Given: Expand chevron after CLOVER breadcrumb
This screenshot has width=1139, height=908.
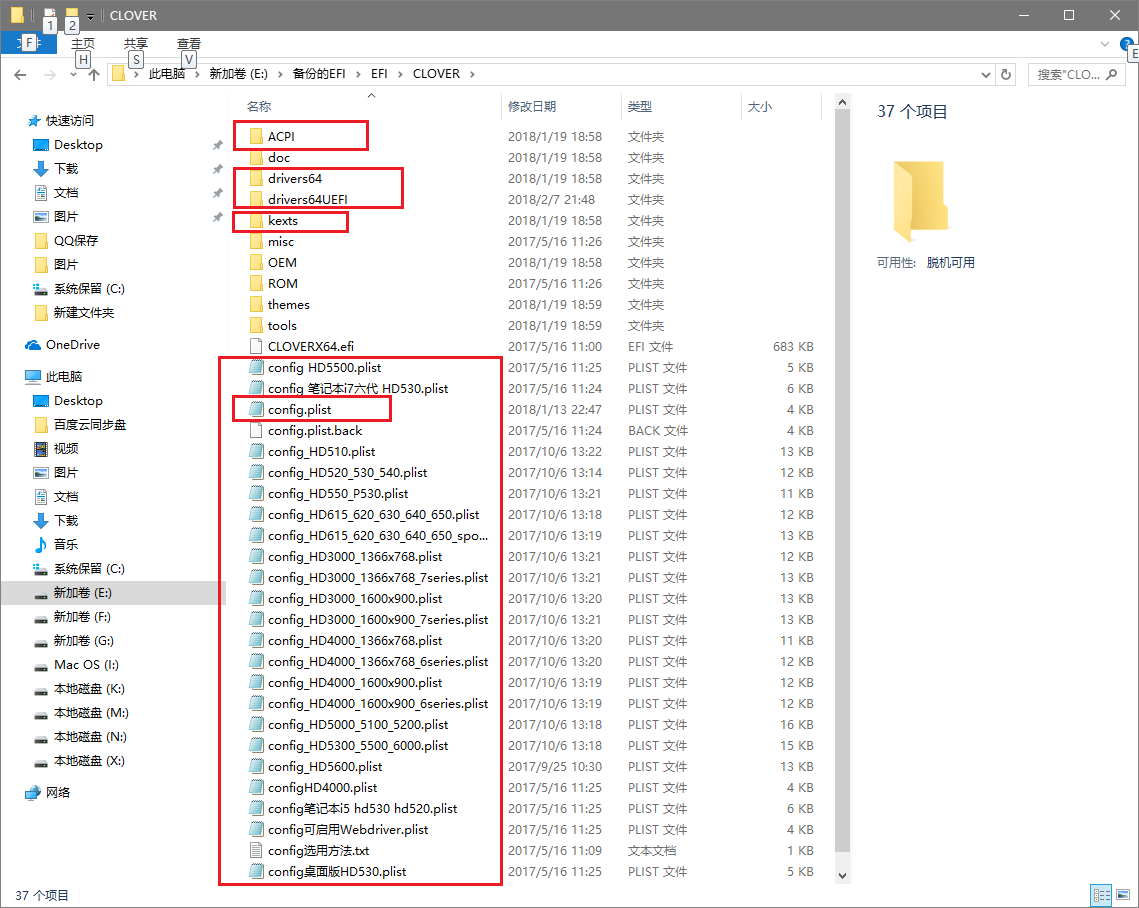Looking at the screenshot, I should click(472, 74).
